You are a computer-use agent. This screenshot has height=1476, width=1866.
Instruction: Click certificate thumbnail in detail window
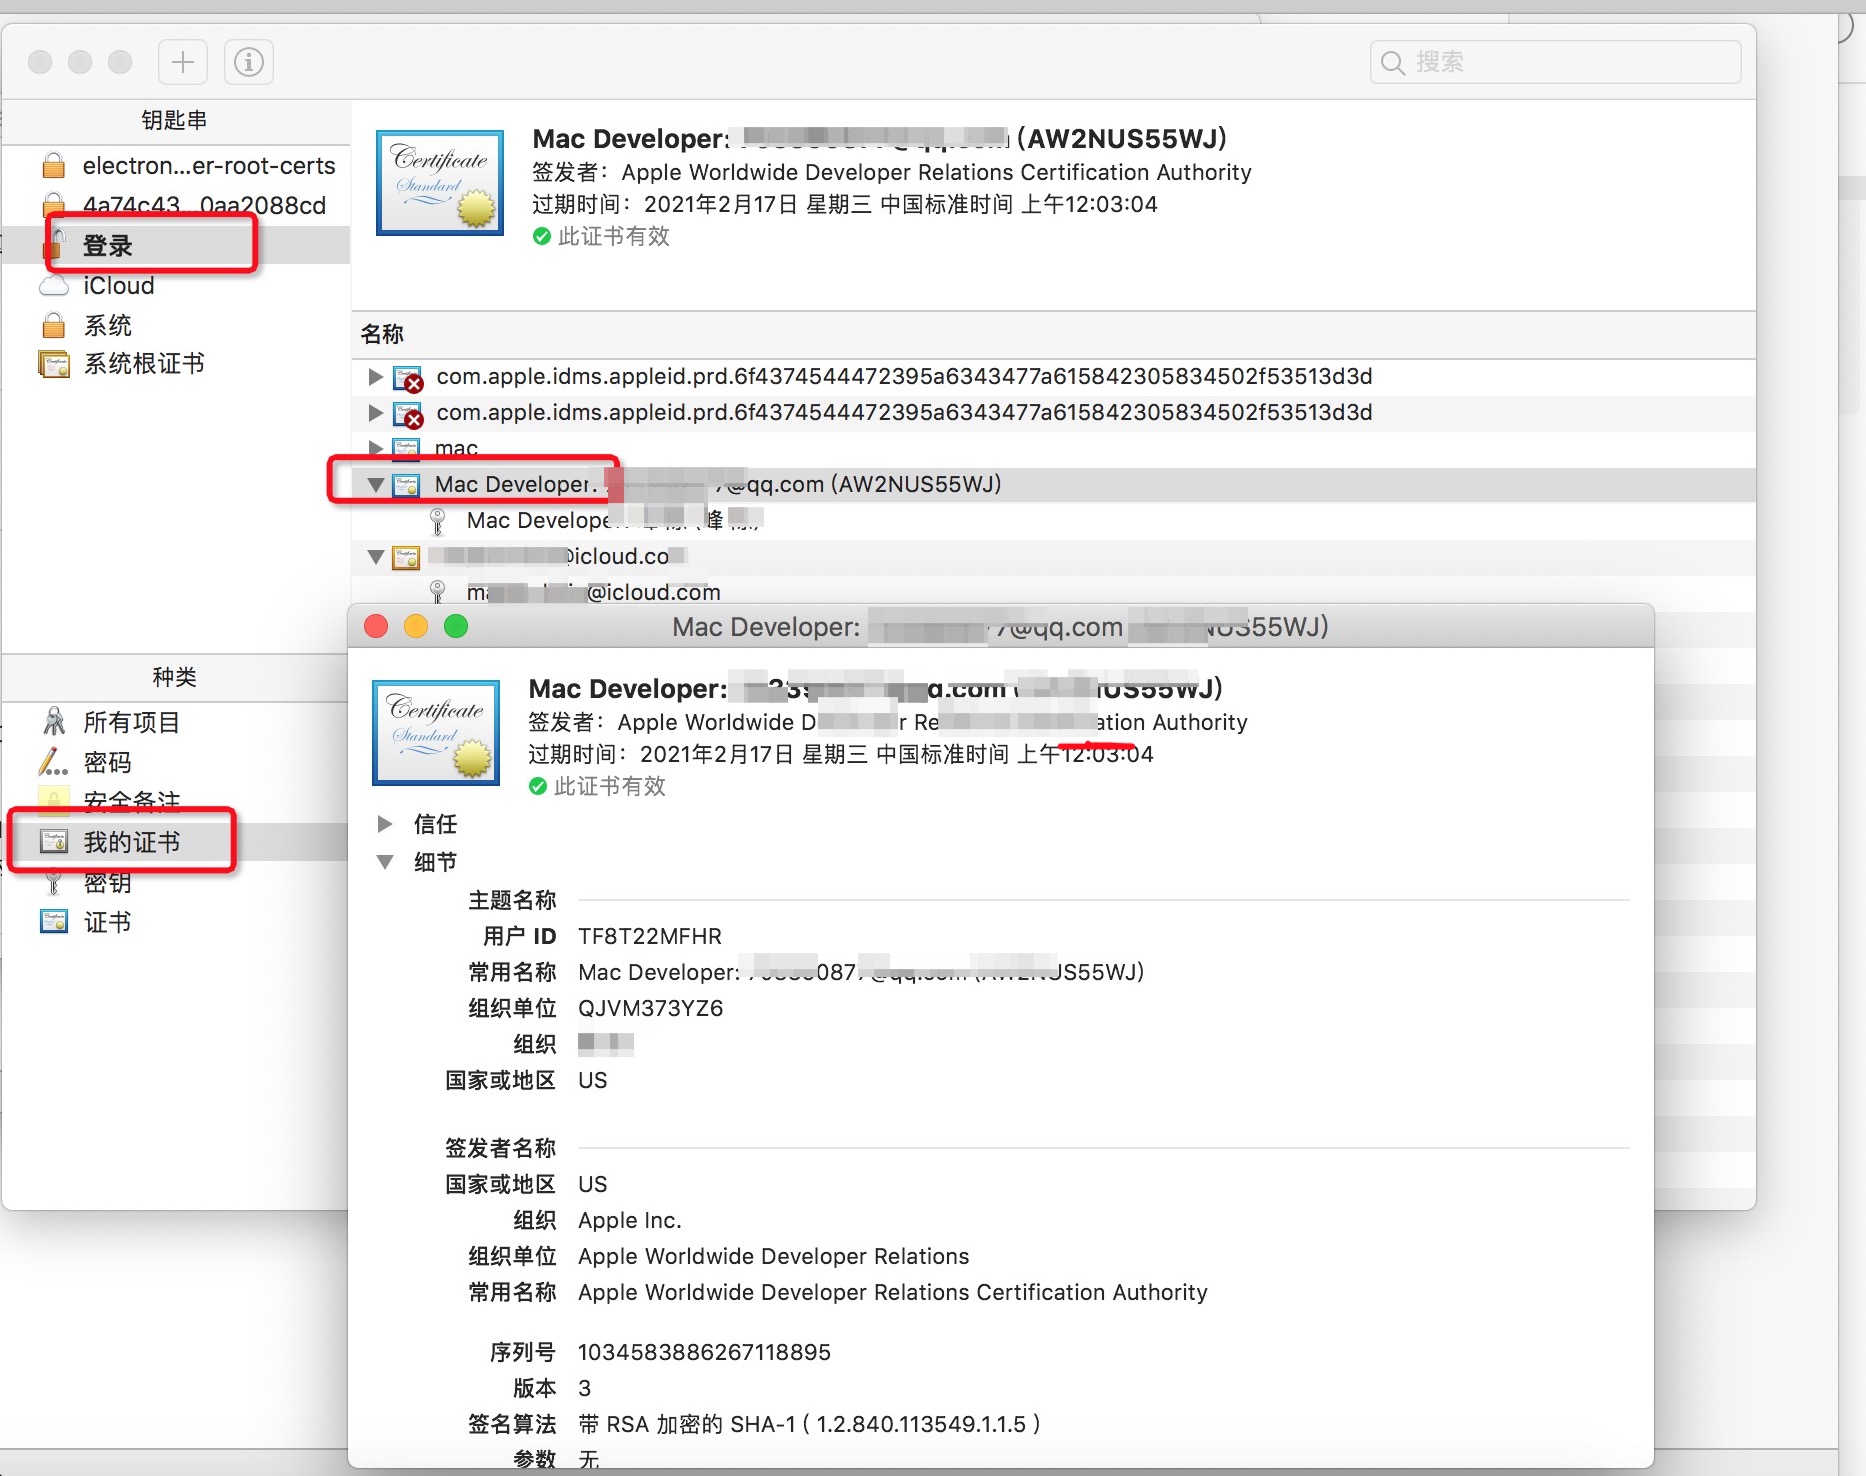click(436, 733)
